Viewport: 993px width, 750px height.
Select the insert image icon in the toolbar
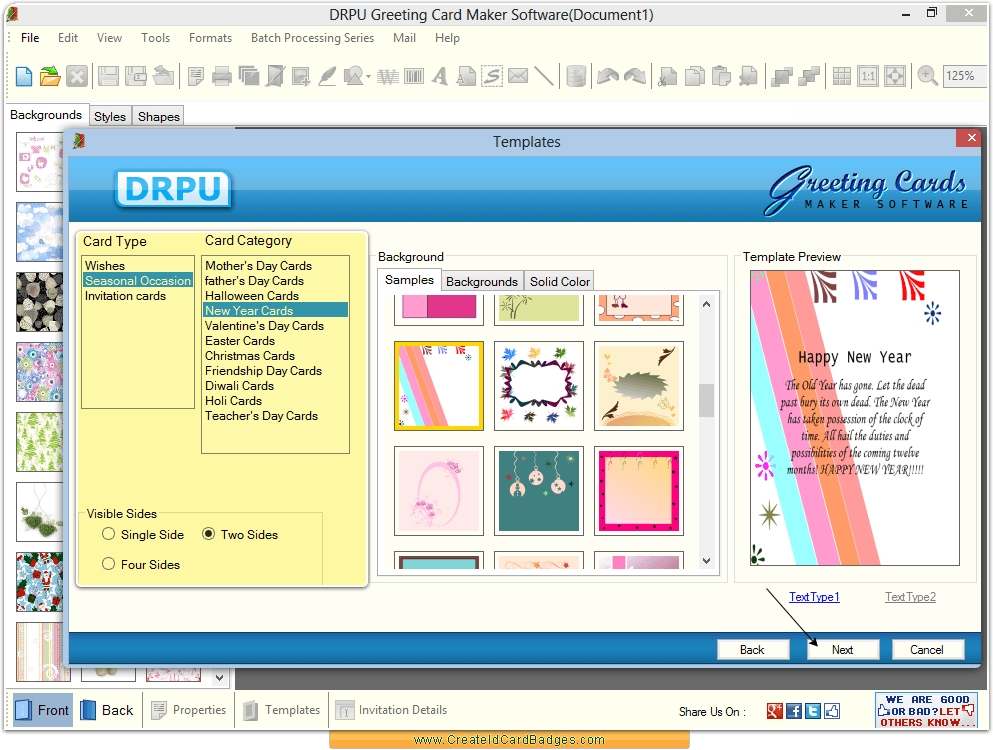(x=301, y=77)
